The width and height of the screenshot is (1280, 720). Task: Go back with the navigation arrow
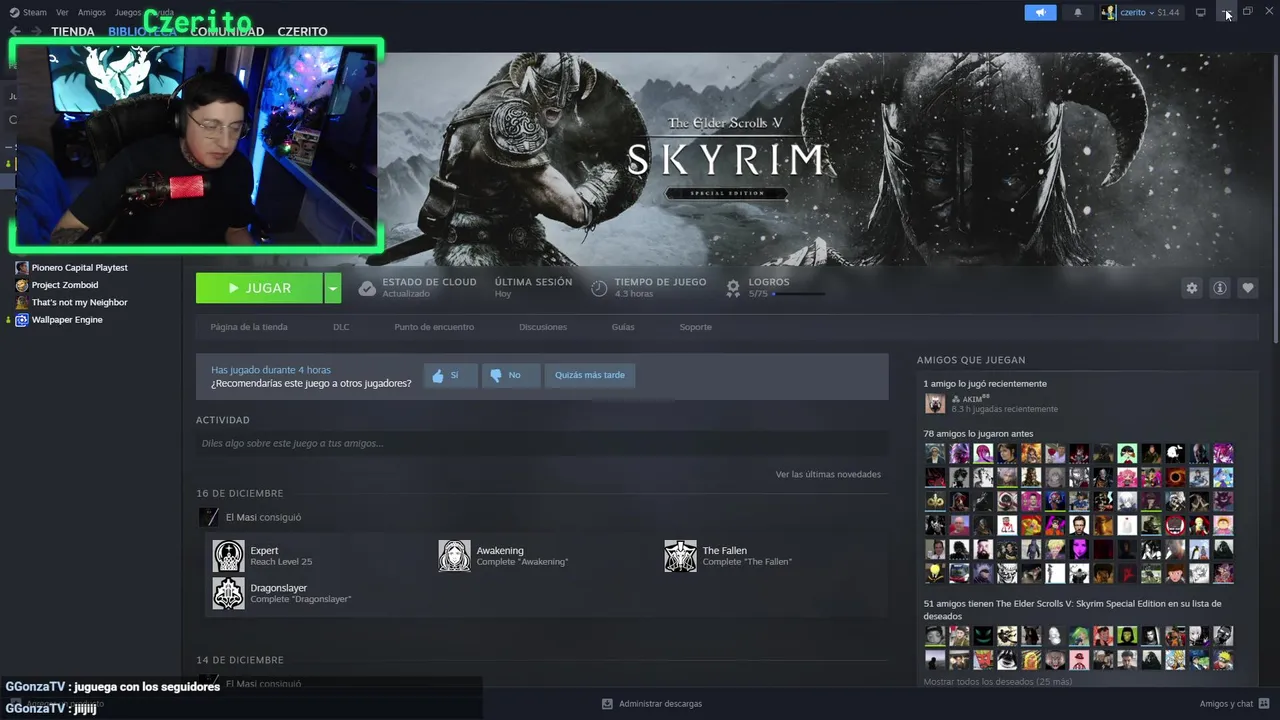15,31
